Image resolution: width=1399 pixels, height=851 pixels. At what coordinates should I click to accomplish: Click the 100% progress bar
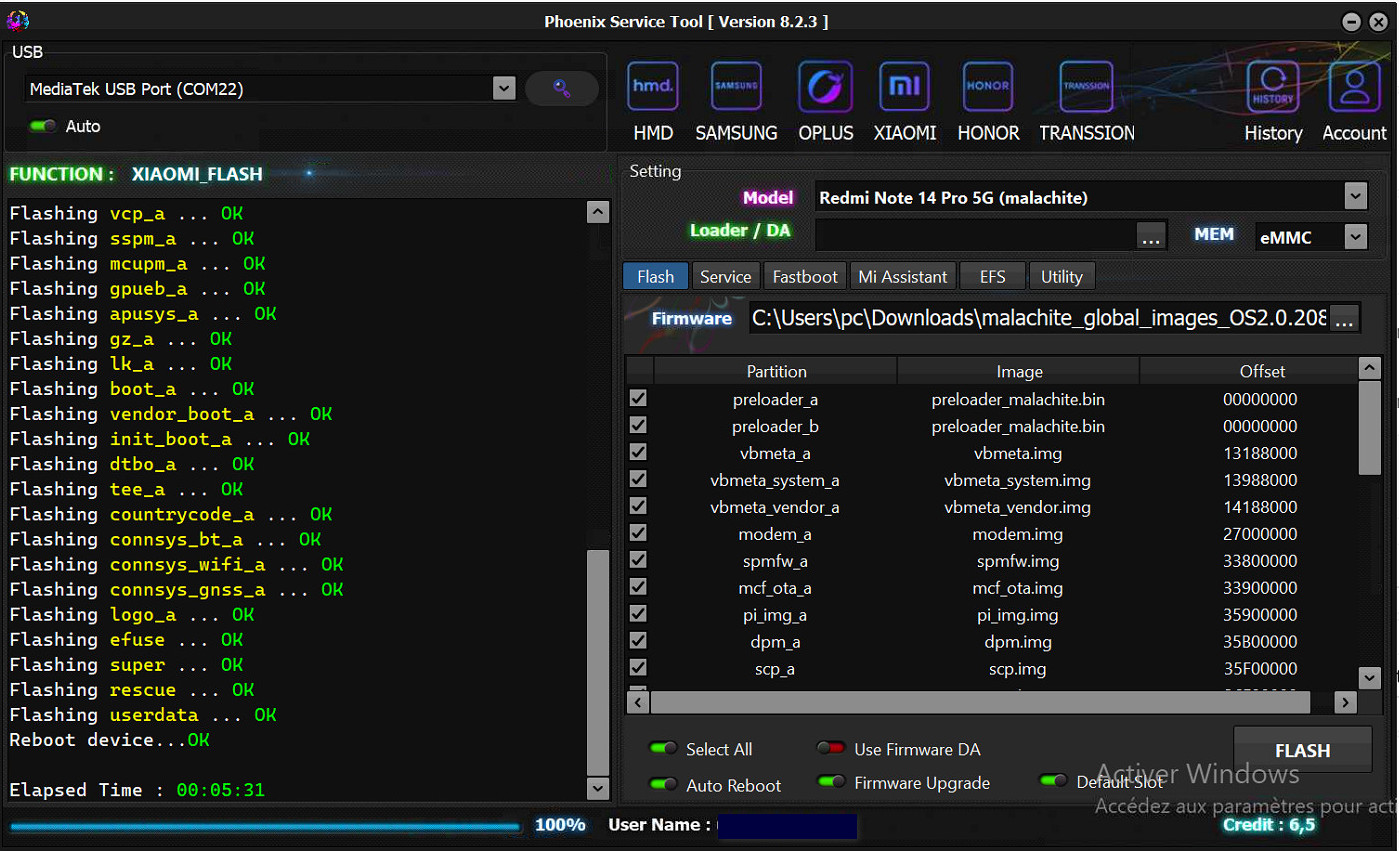click(265, 826)
